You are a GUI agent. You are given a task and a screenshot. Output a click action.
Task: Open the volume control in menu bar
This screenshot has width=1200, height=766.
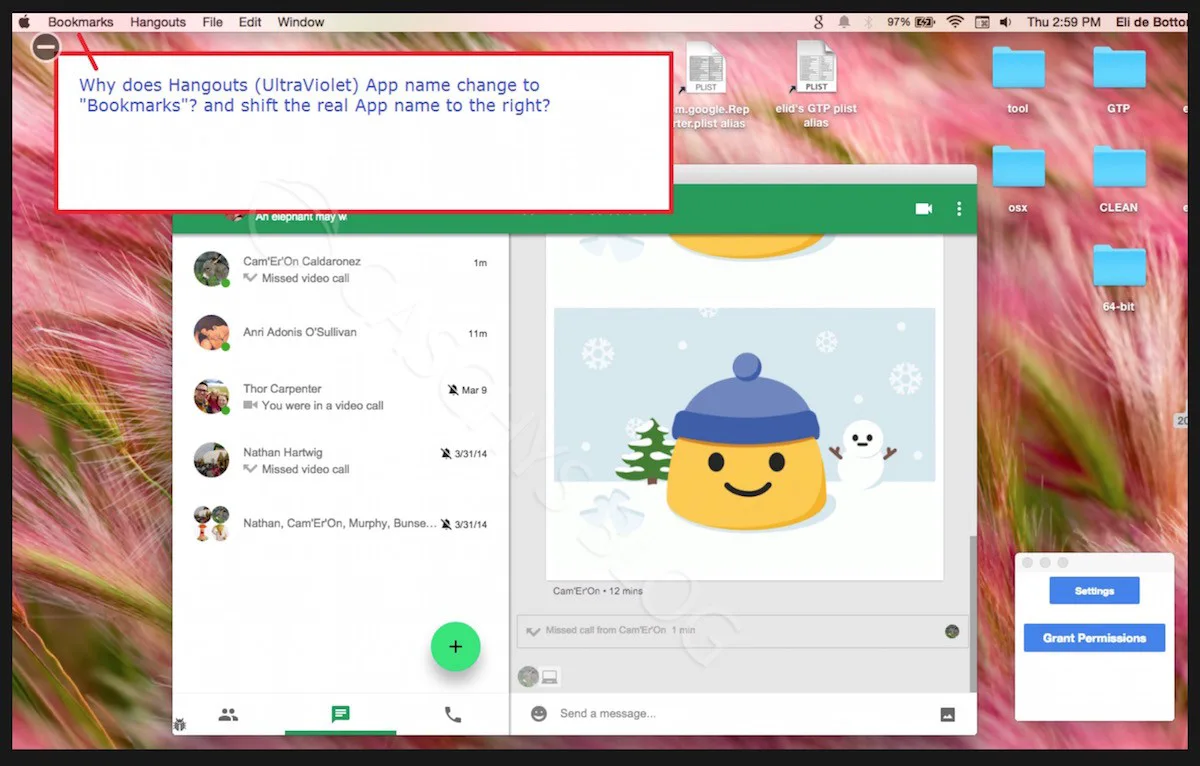[1005, 22]
